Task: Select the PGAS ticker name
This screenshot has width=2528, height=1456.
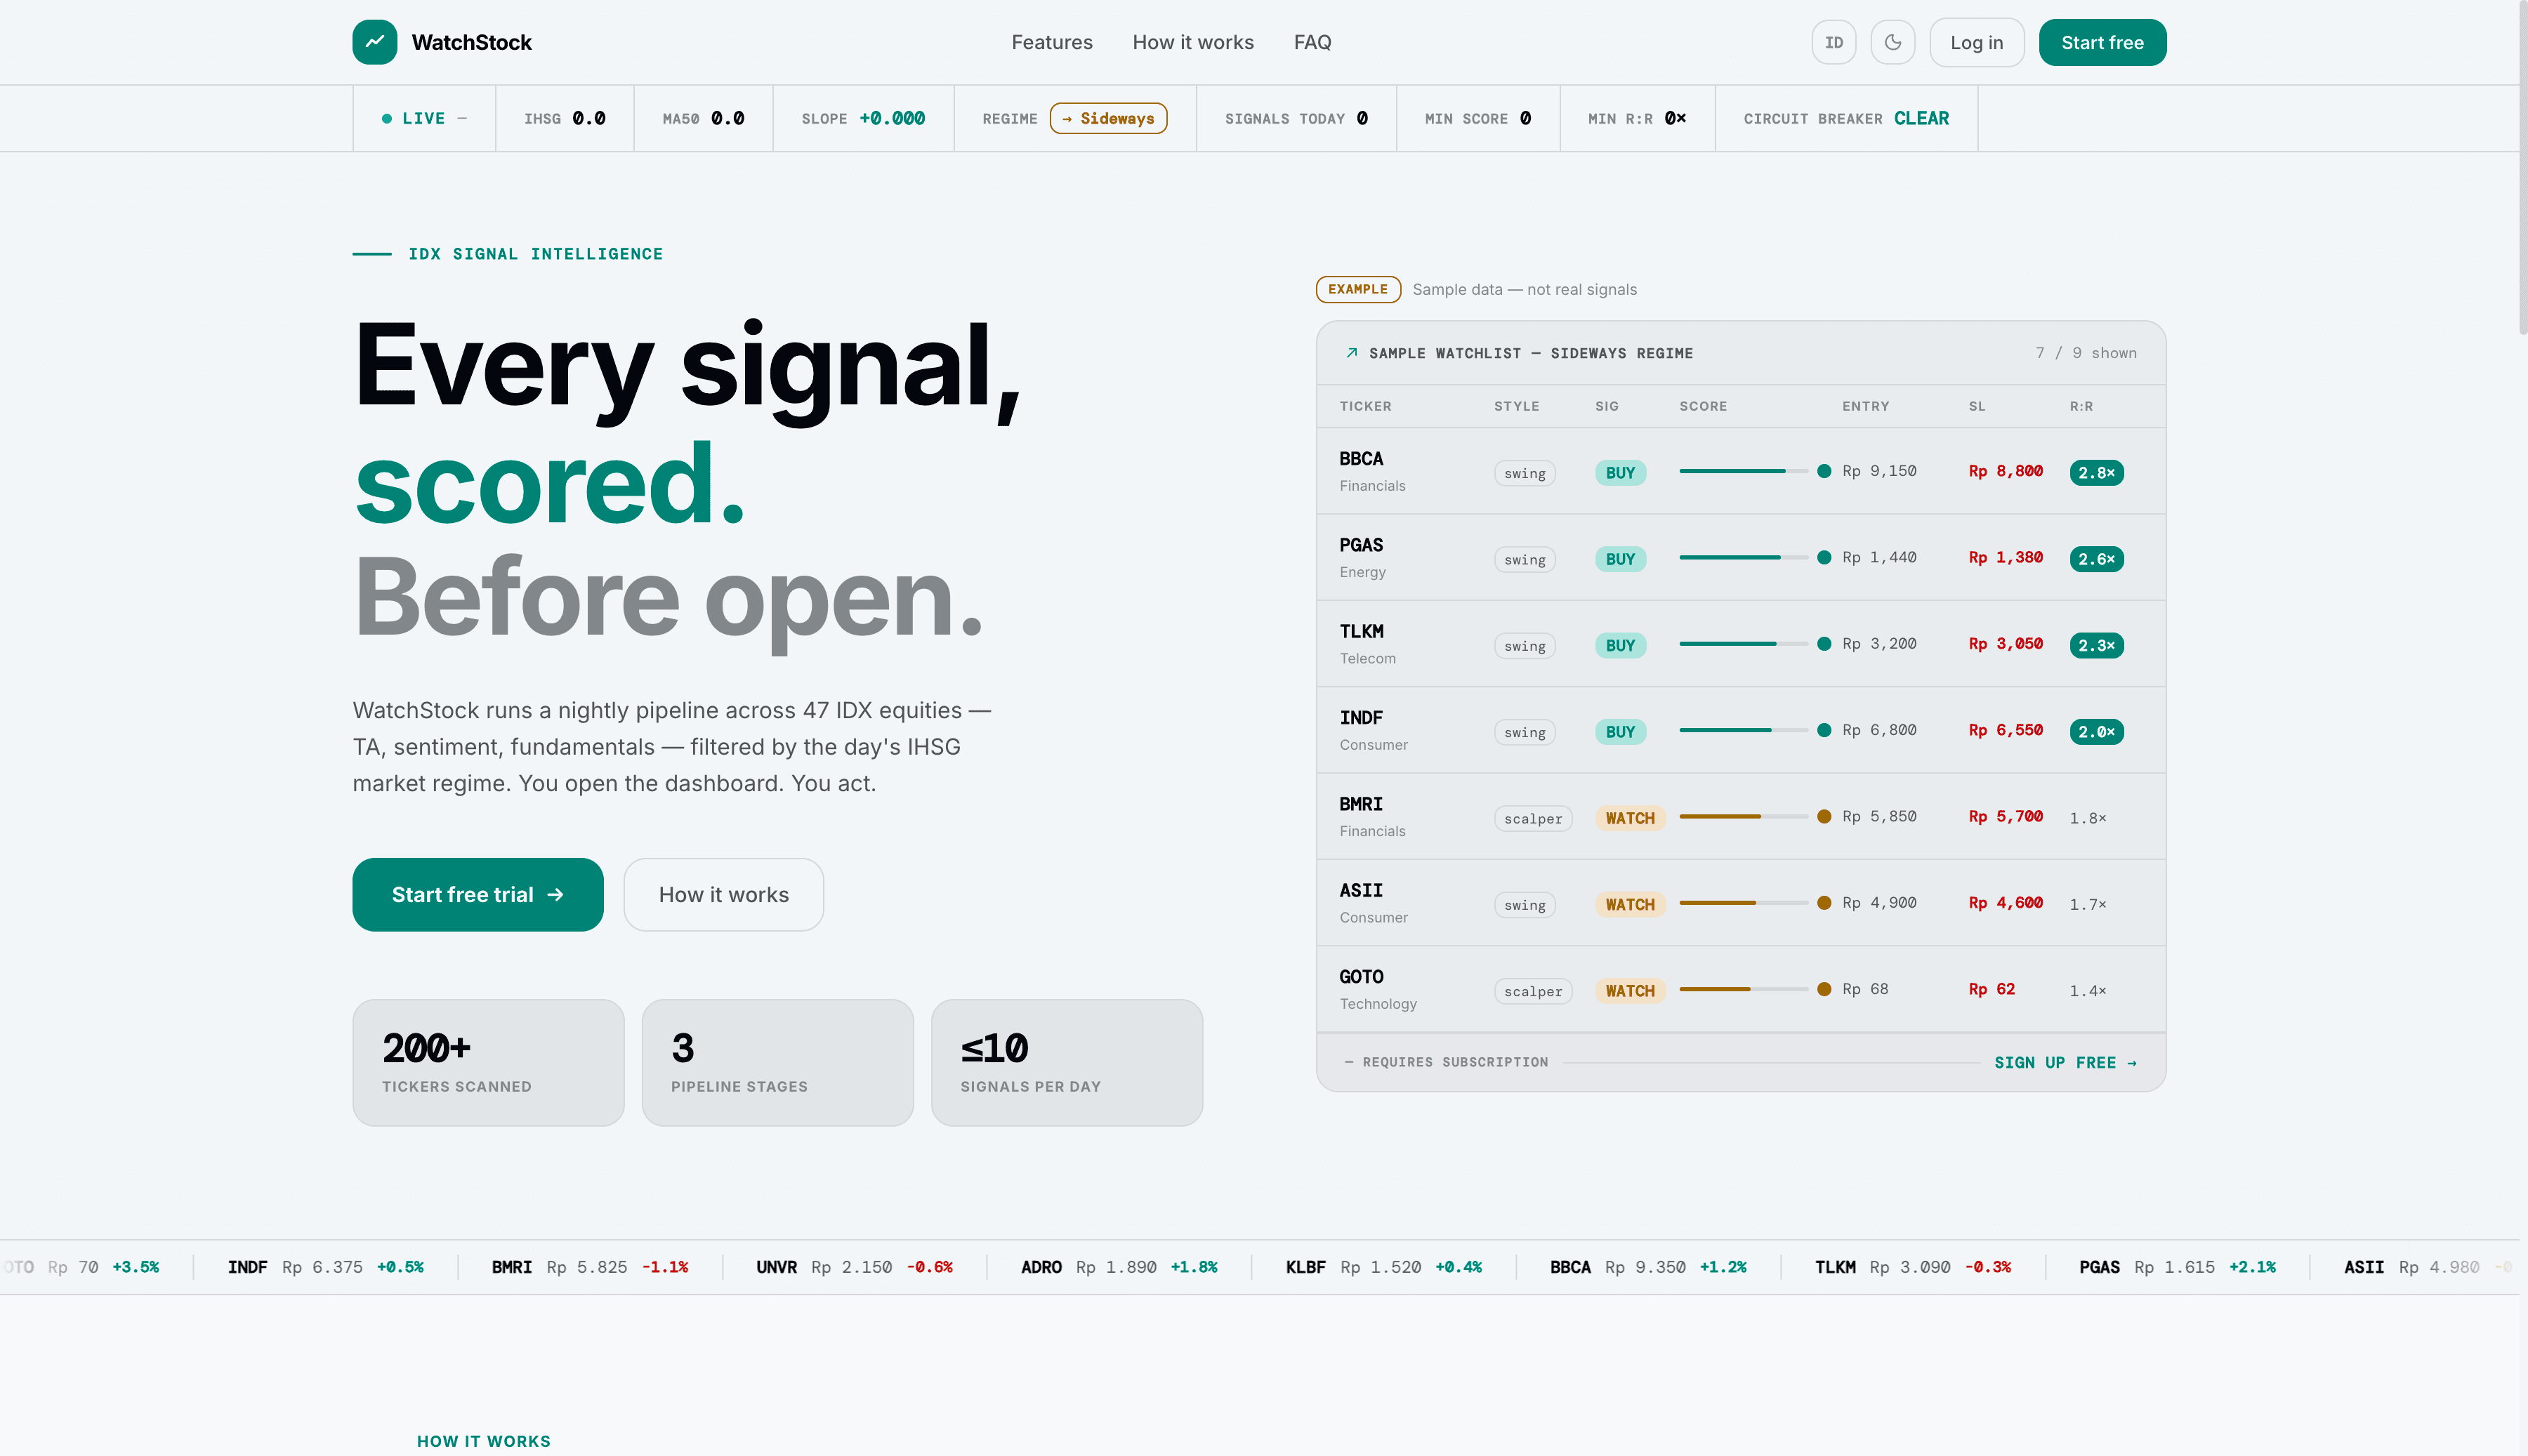Action: (1362, 545)
